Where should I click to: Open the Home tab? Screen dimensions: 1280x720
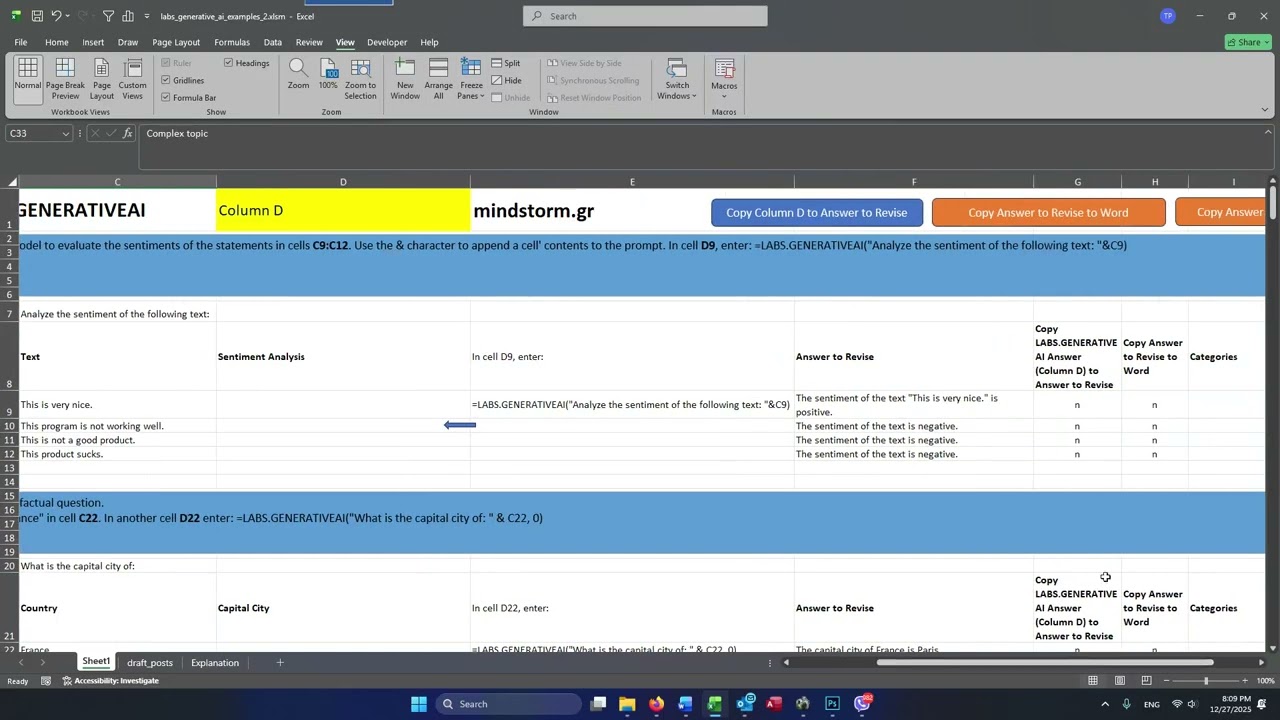[56, 42]
